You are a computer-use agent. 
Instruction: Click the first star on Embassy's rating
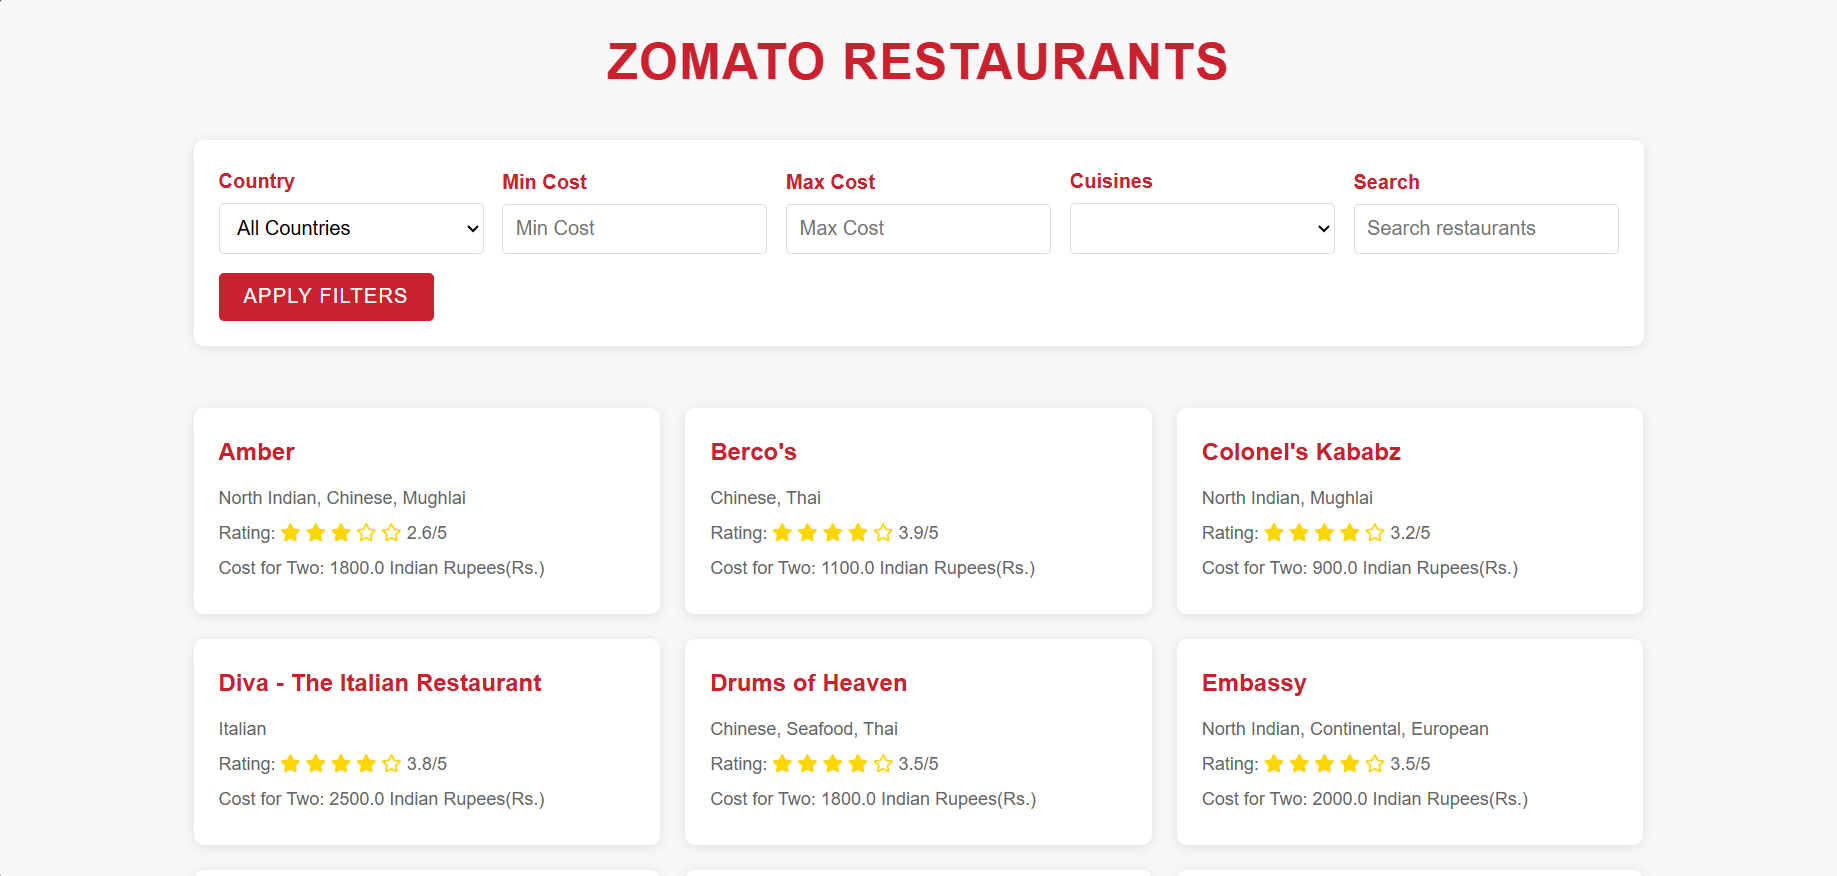tap(1274, 764)
